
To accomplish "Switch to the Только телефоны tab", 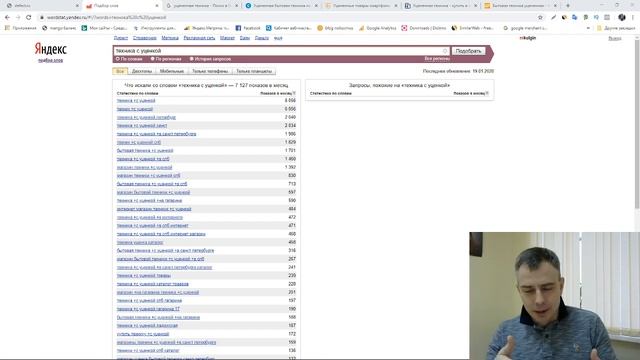I will [210, 71].
